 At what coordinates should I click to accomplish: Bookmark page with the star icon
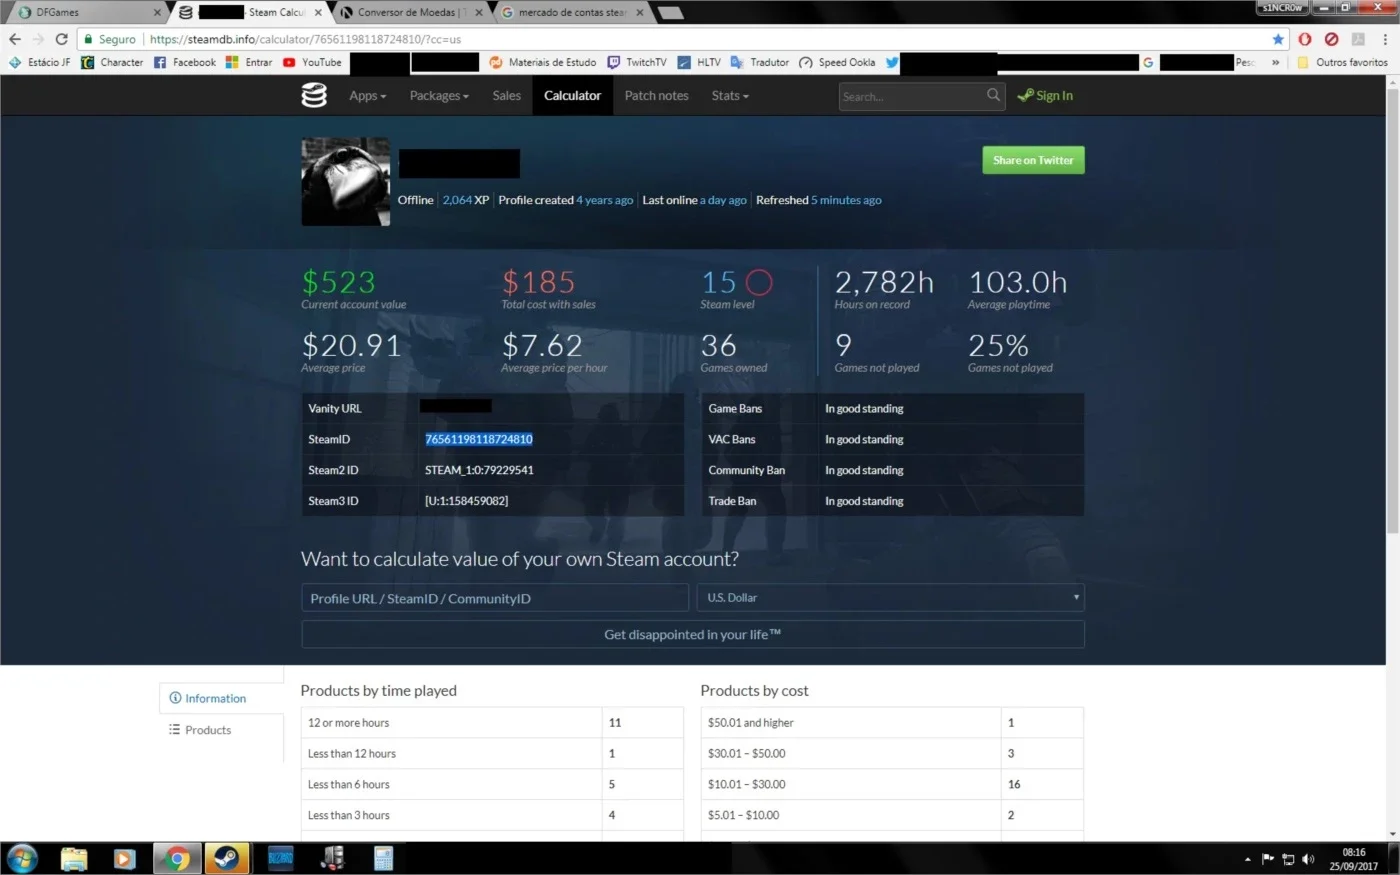pos(1278,39)
